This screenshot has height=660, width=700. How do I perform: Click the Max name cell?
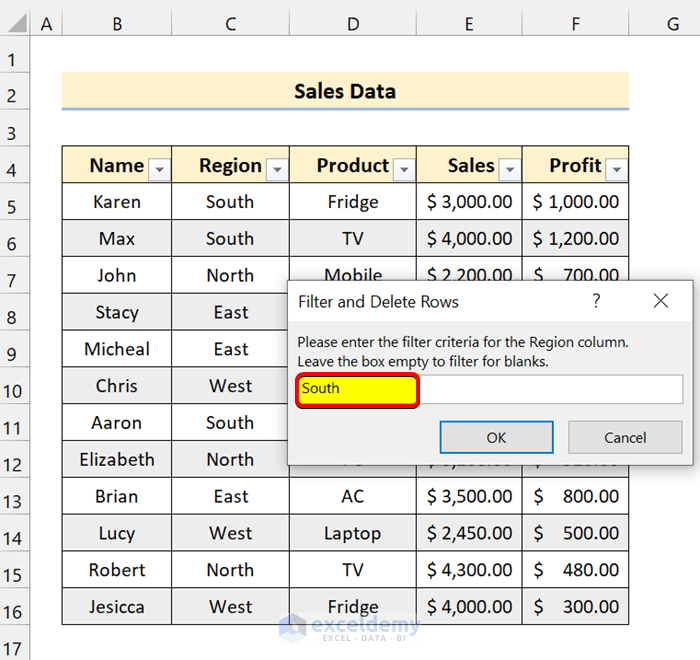coord(117,238)
